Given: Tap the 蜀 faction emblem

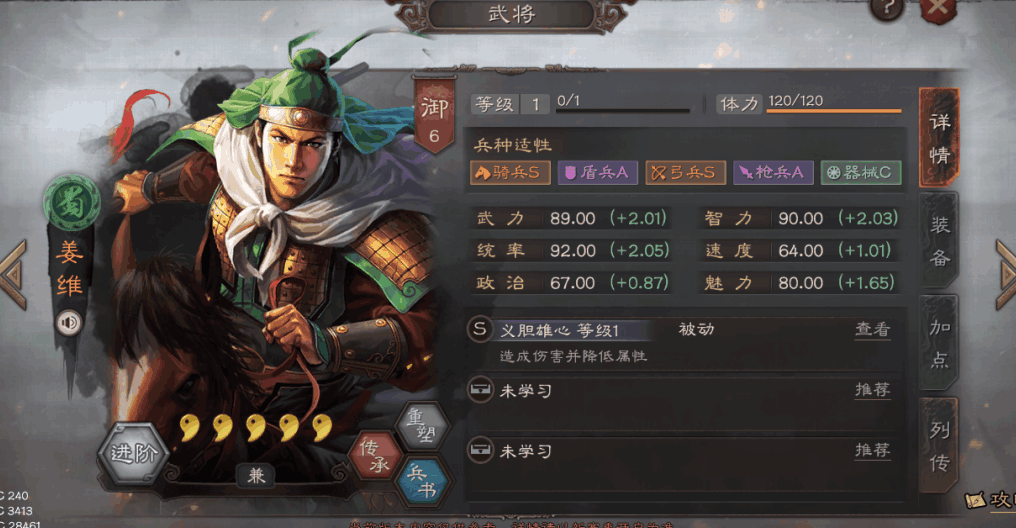Looking at the screenshot, I should click(71, 203).
